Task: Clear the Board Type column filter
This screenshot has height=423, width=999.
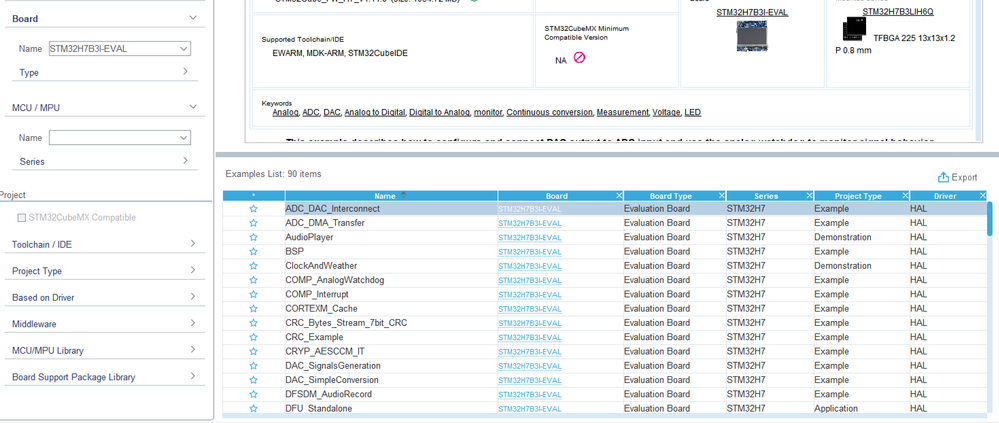Action: coord(721,196)
